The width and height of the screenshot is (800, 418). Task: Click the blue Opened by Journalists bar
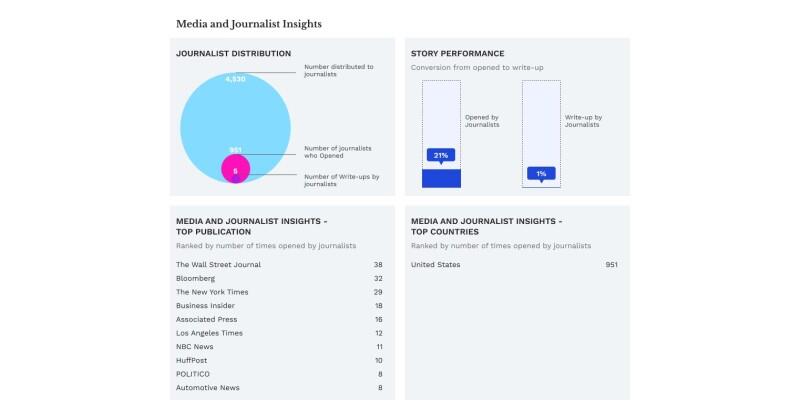tap(441, 178)
